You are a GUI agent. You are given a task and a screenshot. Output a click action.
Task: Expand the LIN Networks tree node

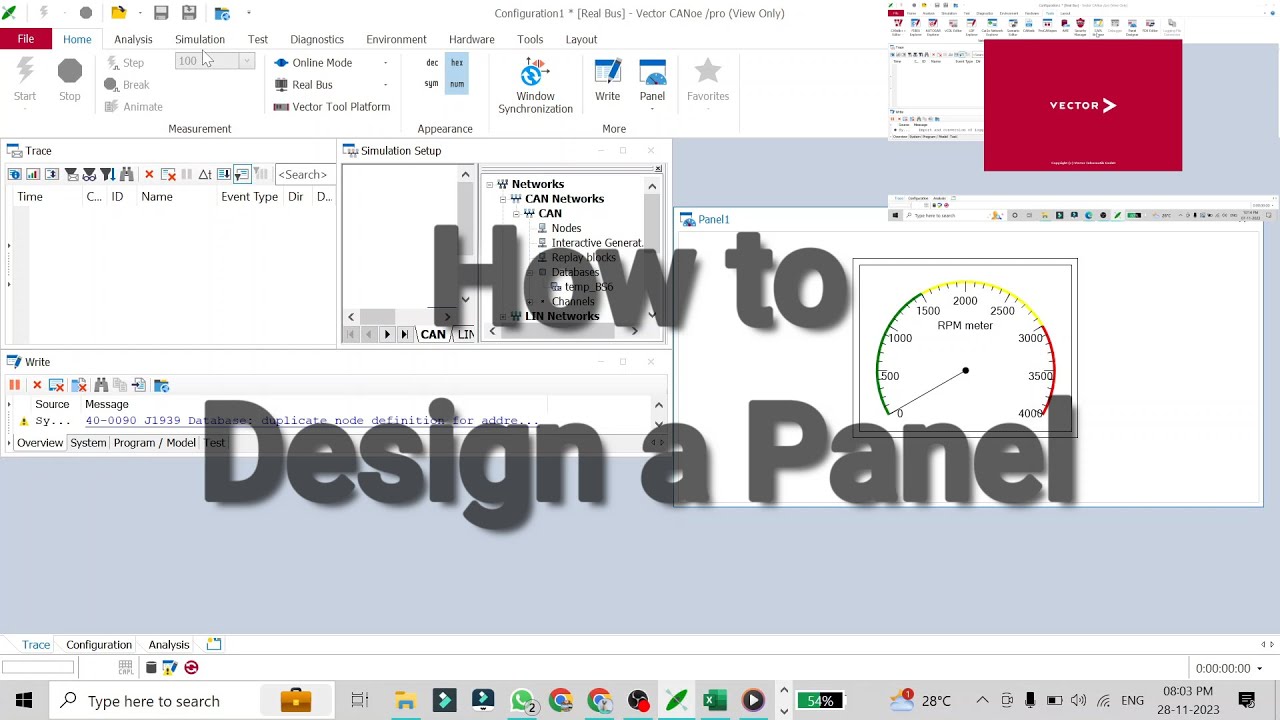503,317
